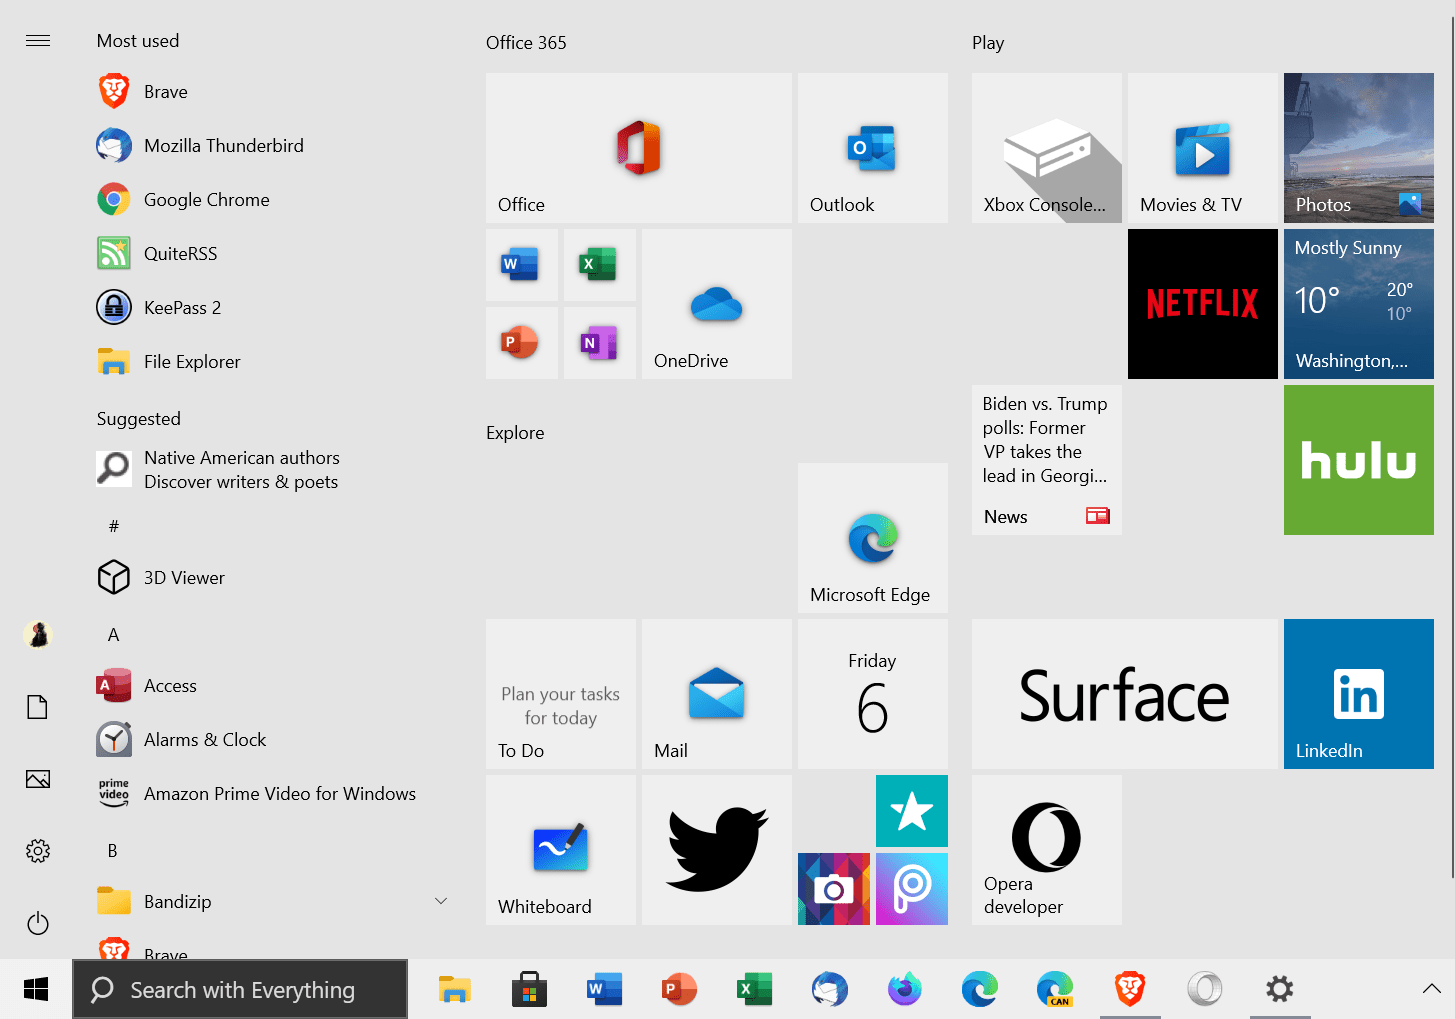
Task: Show hidden icons chevron in system tray
Action: pos(1431,990)
